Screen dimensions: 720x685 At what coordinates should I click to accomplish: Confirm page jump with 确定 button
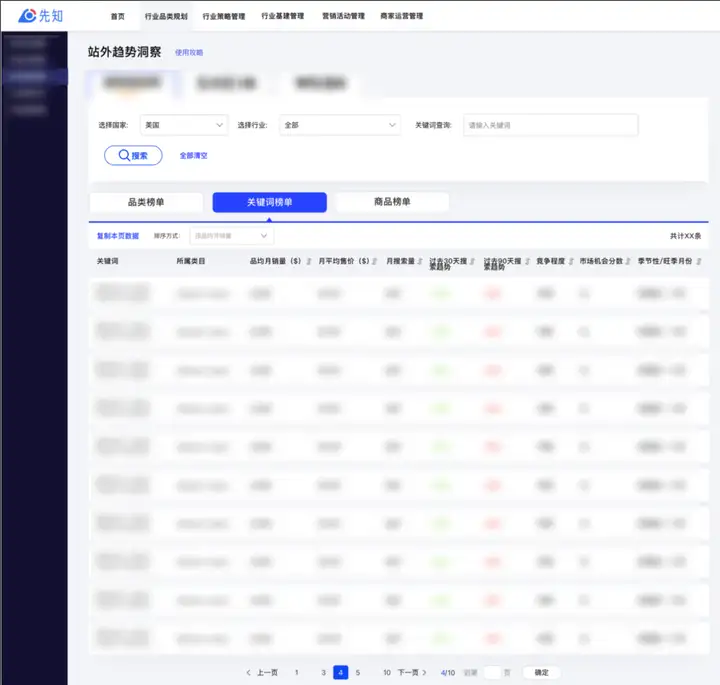[541, 673]
